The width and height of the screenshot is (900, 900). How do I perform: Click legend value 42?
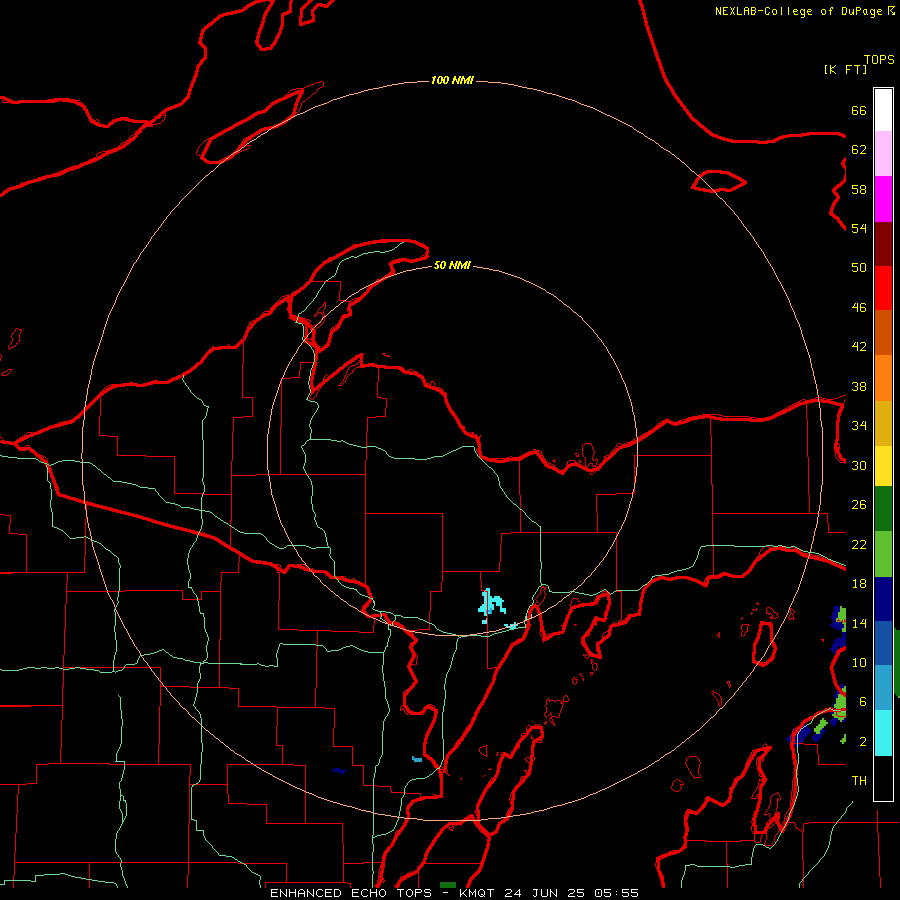tap(859, 347)
